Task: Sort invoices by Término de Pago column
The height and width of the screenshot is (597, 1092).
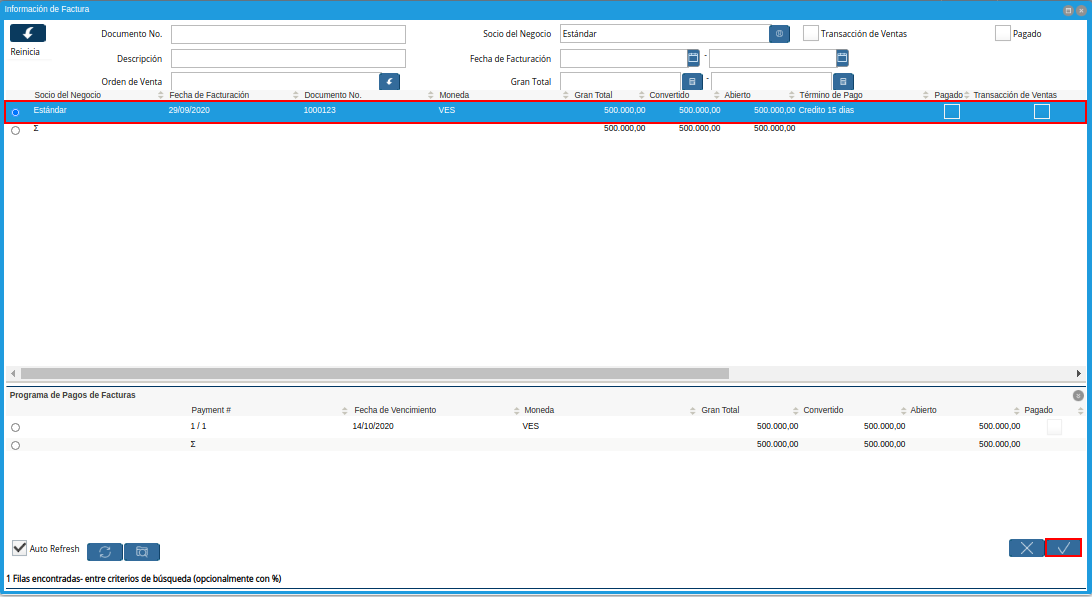Action: pyautogui.click(x=831, y=95)
